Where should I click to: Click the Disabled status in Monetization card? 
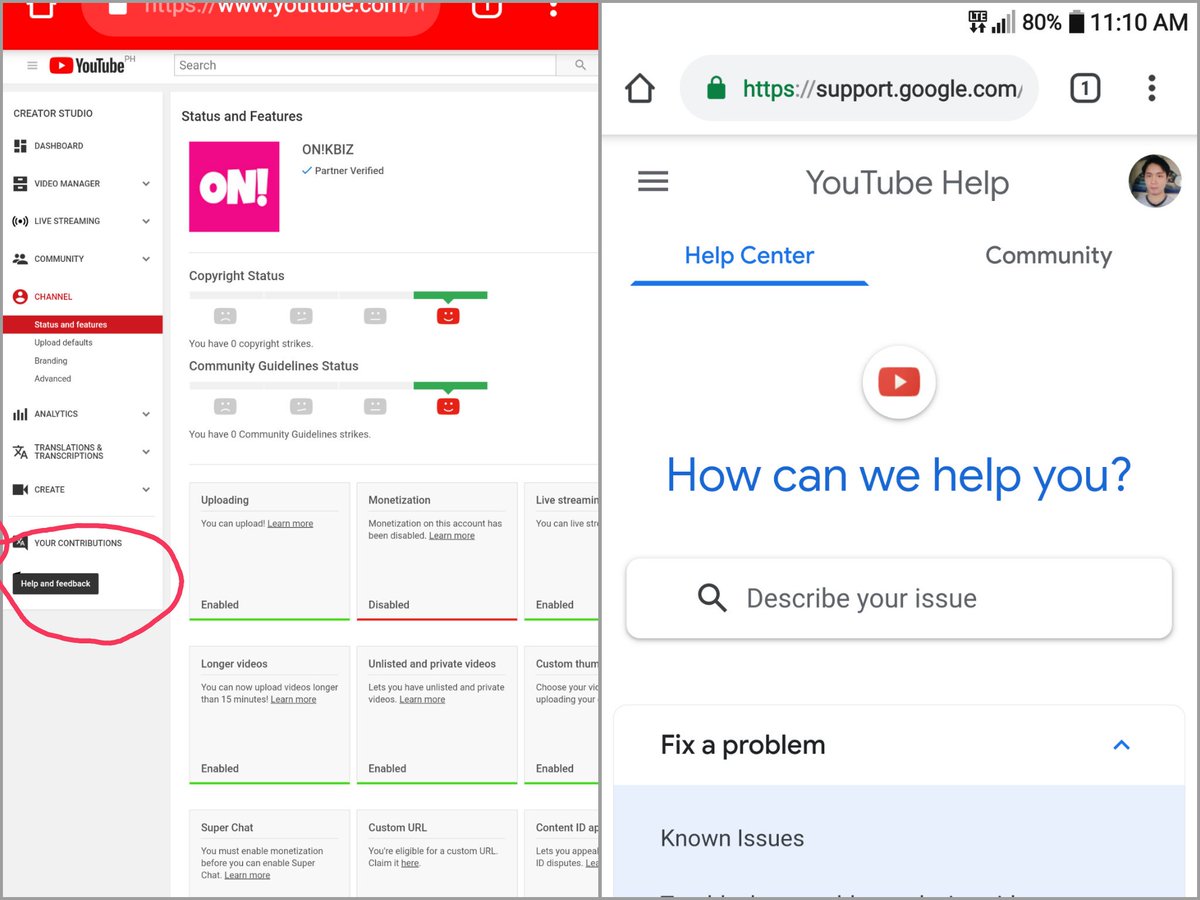point(389,605)
